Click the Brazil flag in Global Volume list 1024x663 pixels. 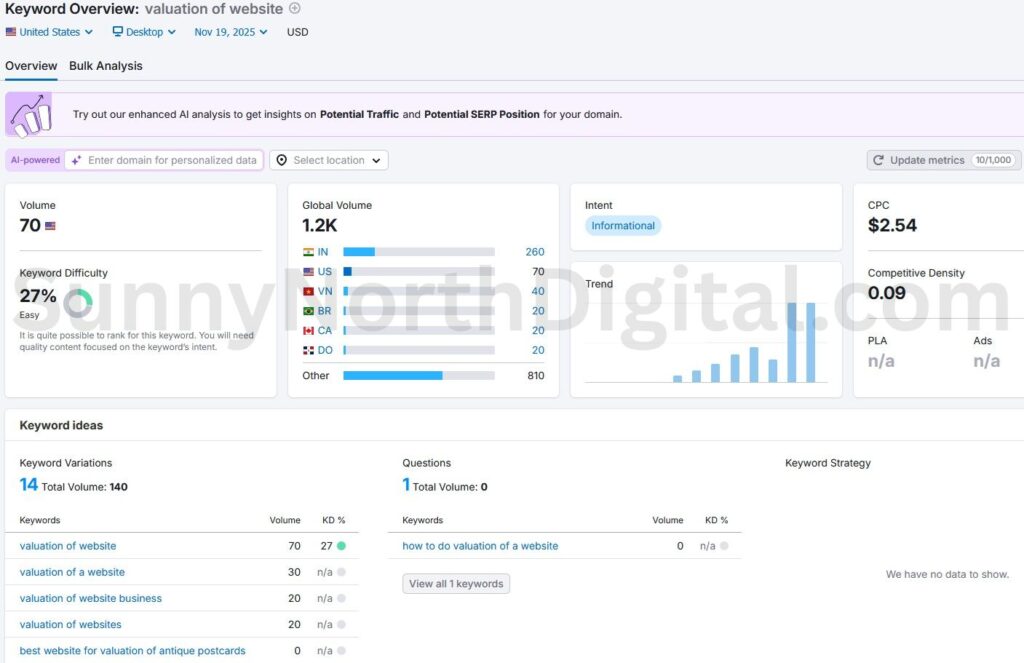click(310, 311)
